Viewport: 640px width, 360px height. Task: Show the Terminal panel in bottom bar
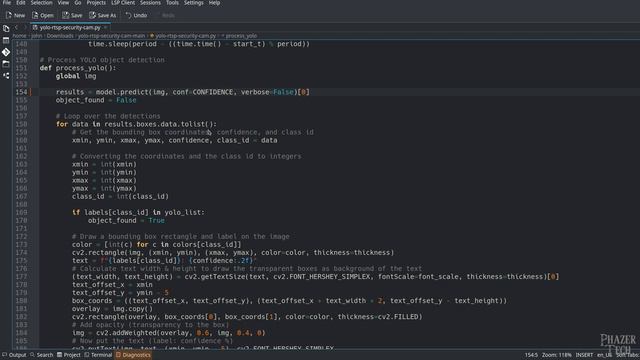(x=98, y=355)
